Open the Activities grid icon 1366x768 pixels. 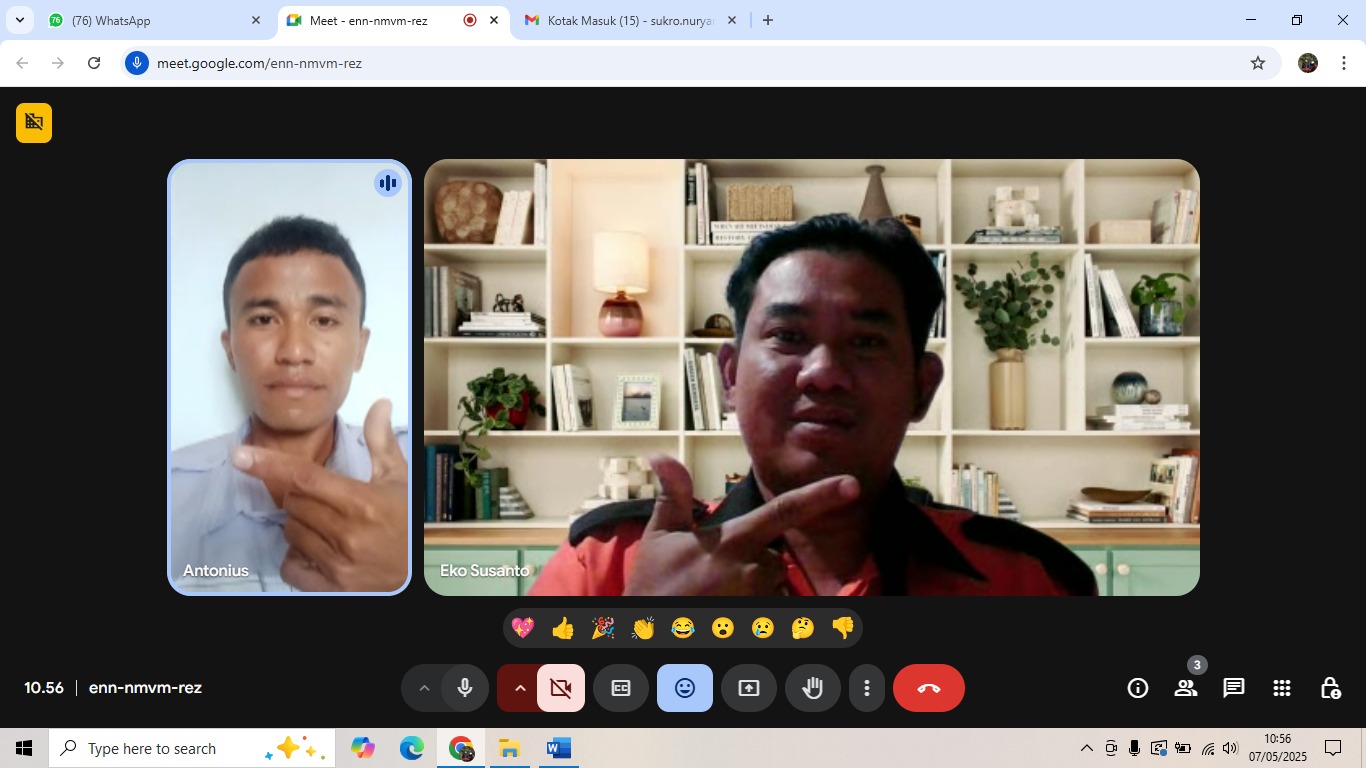click(1282, 688)
